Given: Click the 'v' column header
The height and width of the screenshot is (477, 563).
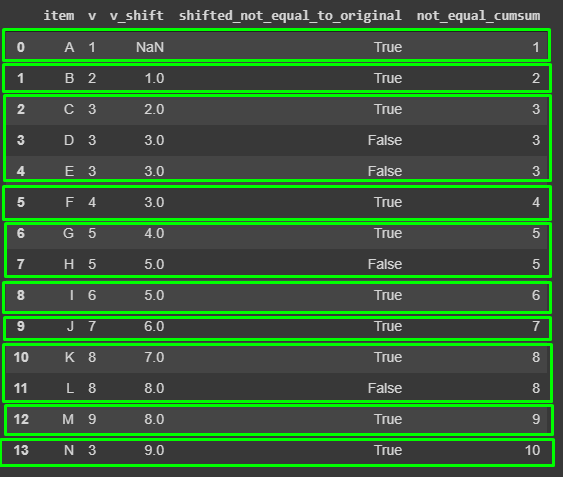Looking at the screenshot, I should tap(92, 16).
